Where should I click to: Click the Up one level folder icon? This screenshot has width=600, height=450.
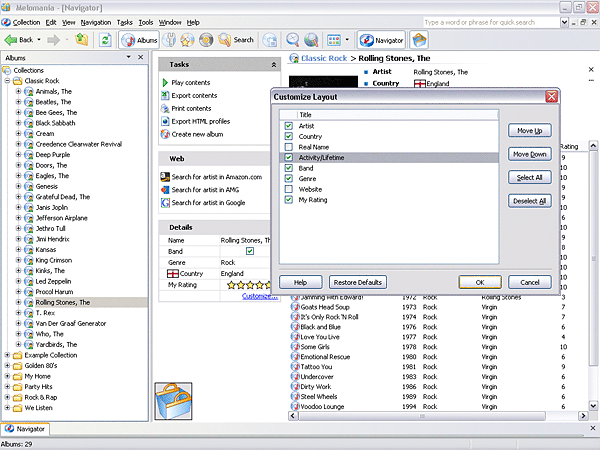(82, 39)
